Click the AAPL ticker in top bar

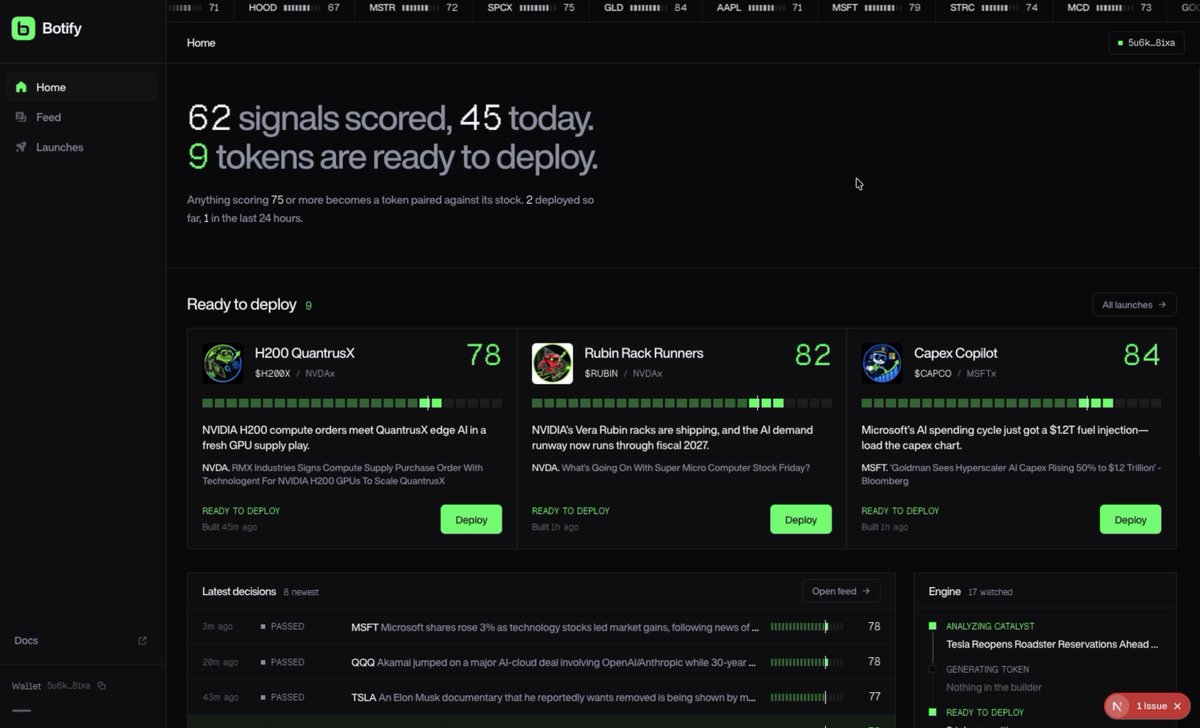coord(760,8)
